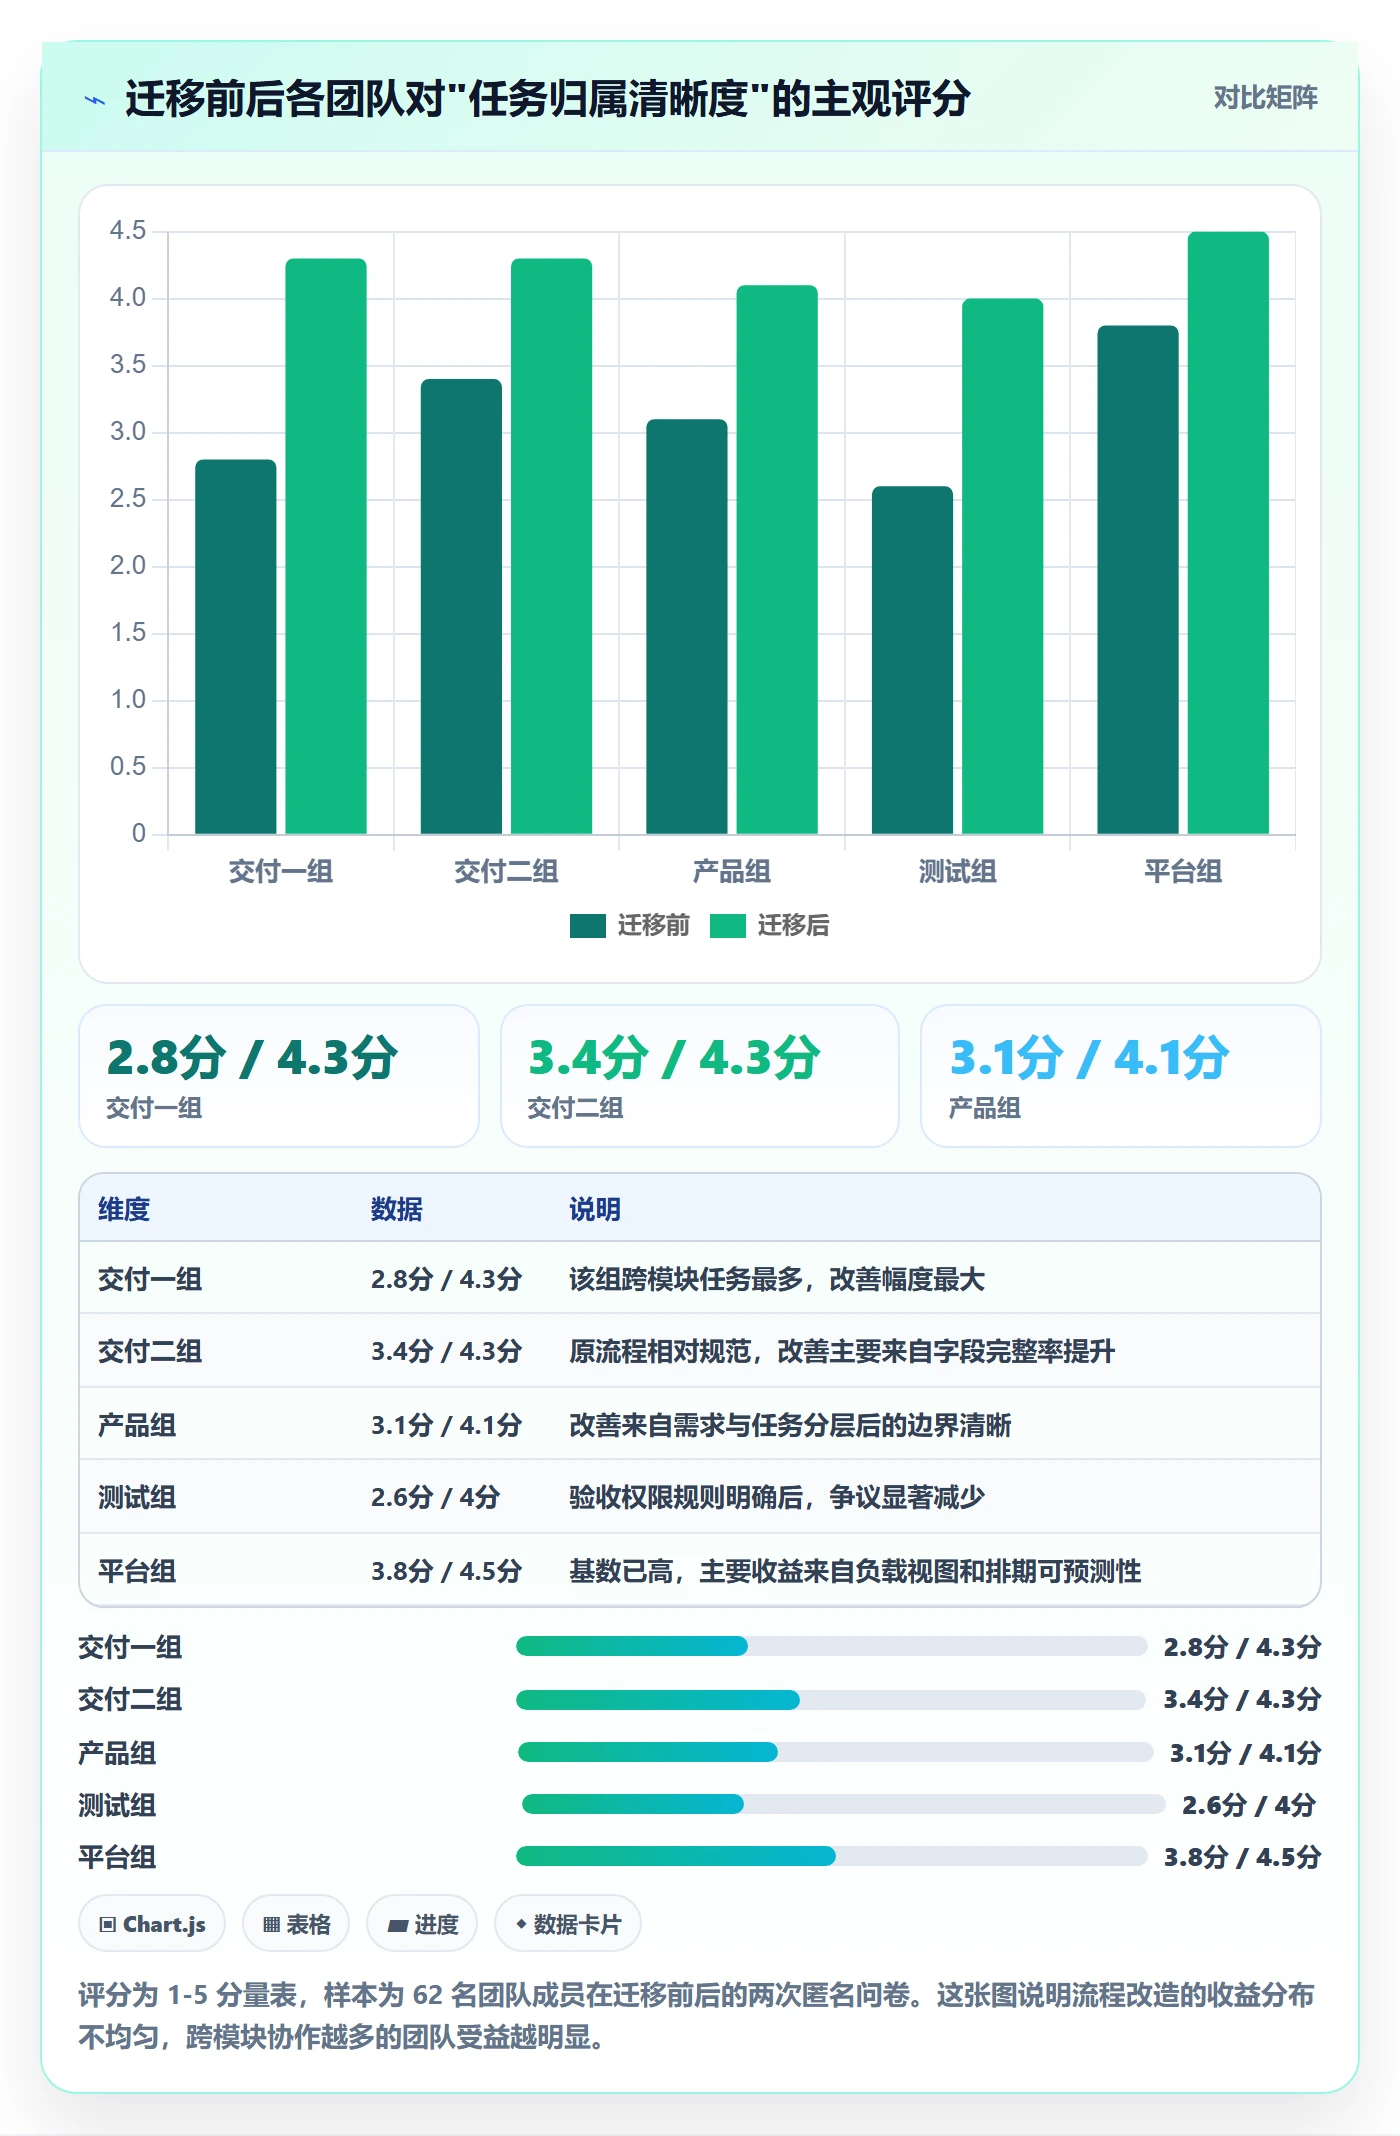
Task: Click the 迁移后 bar for 交付二组
Action: pos(551,546)
